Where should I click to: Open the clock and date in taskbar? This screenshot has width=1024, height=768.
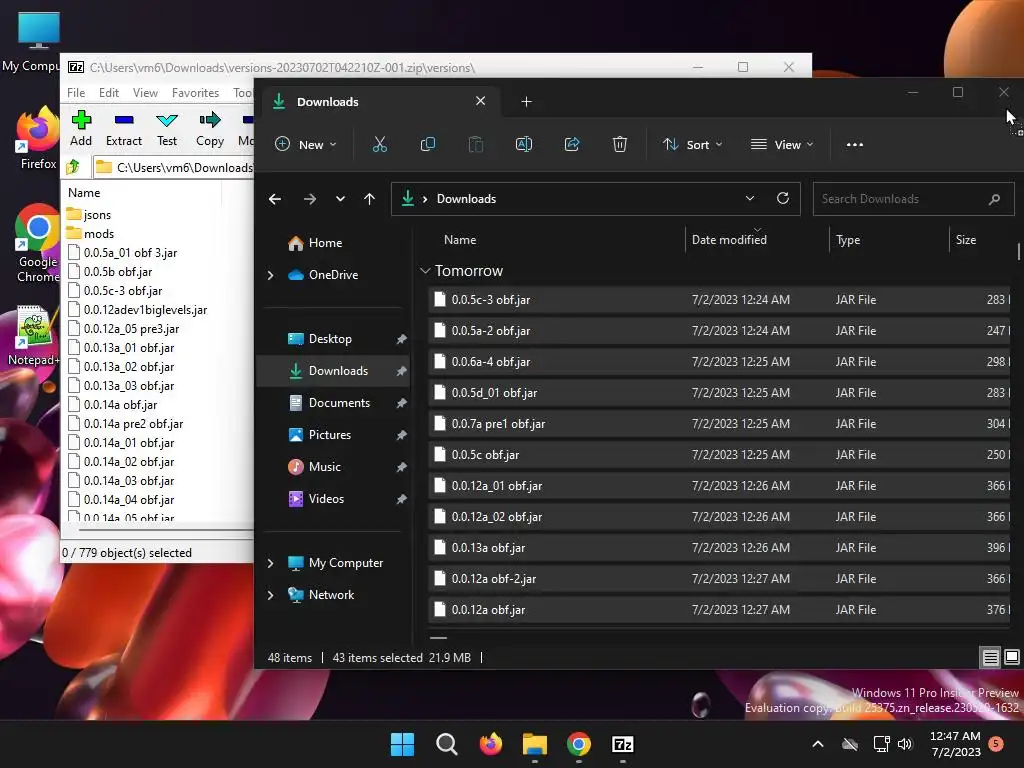[955, 744]
